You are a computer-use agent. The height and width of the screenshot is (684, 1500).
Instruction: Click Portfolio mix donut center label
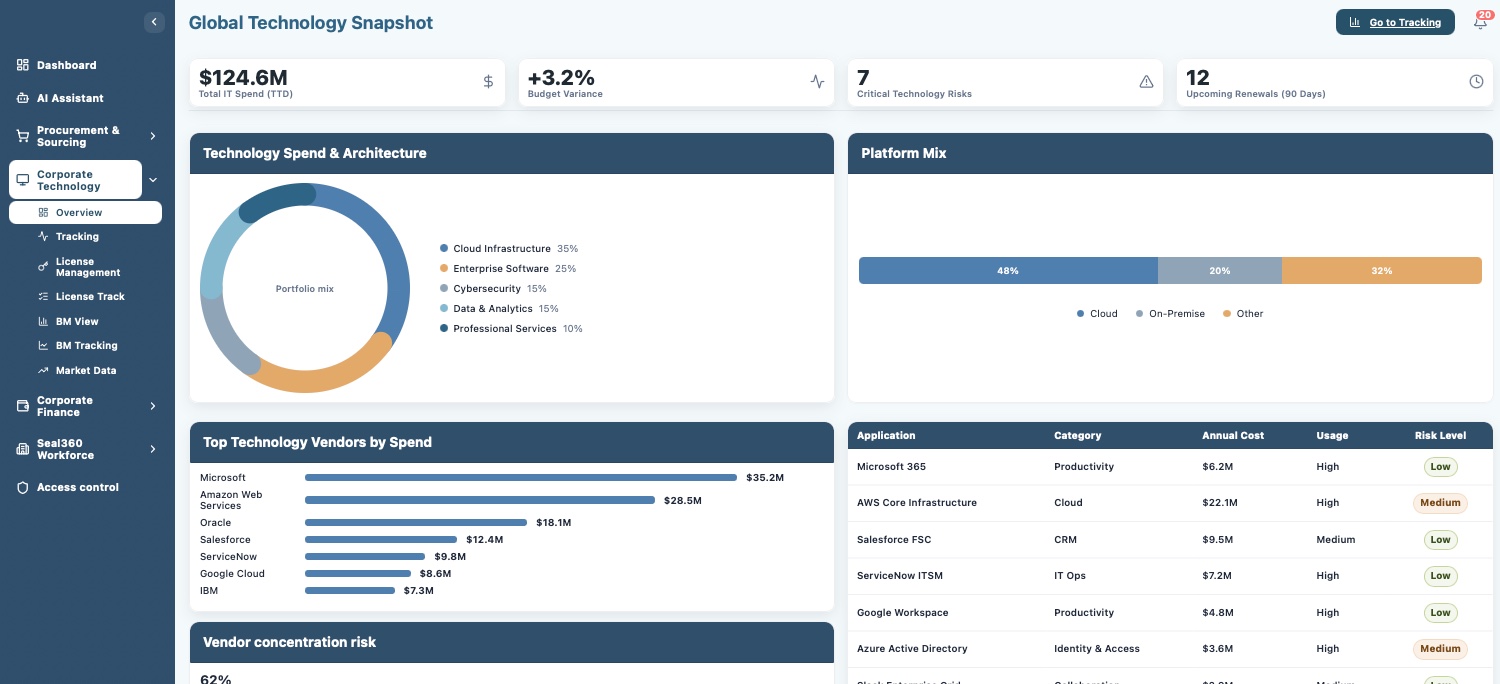[x=305, y=289]
